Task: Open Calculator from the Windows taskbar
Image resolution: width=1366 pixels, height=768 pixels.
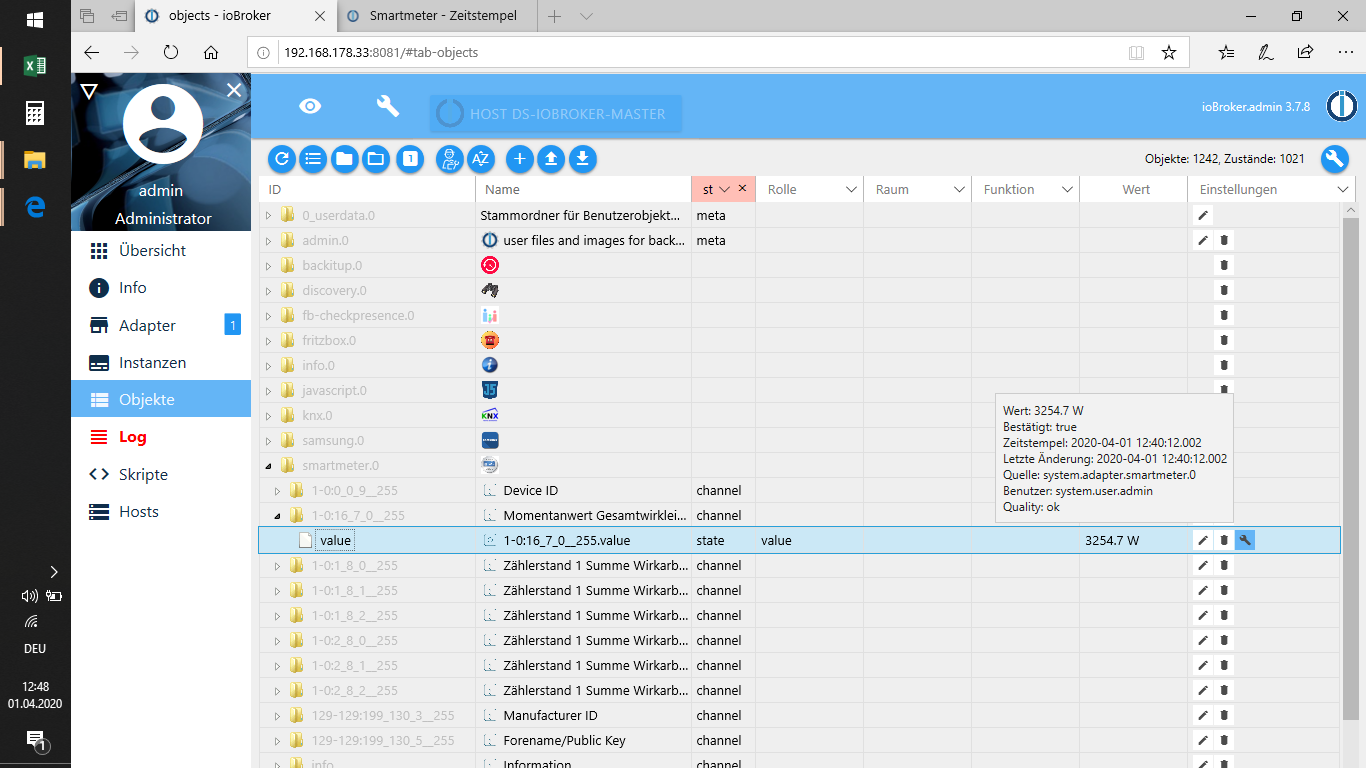Action: pyautogui.click(x=35, y=113)
